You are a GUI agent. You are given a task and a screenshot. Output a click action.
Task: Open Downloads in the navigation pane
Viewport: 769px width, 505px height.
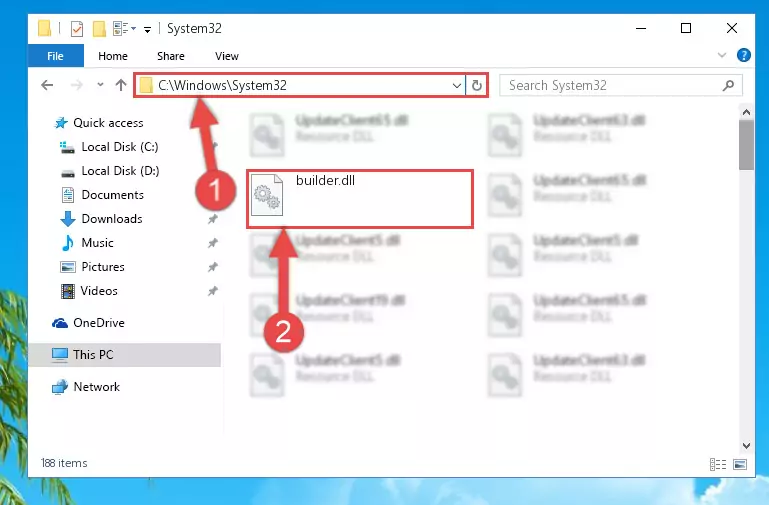[x=112, y=219]
